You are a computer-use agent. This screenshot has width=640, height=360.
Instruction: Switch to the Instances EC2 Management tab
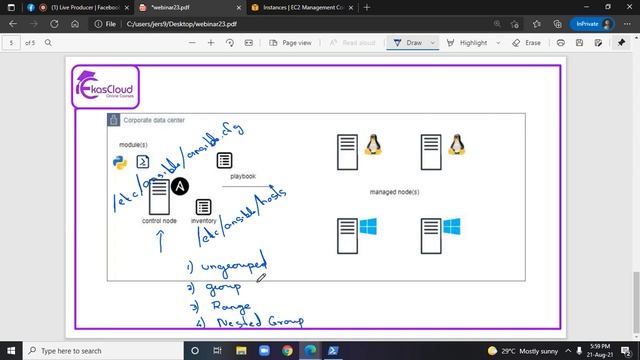pyautogui.click(x=302, y=7)
